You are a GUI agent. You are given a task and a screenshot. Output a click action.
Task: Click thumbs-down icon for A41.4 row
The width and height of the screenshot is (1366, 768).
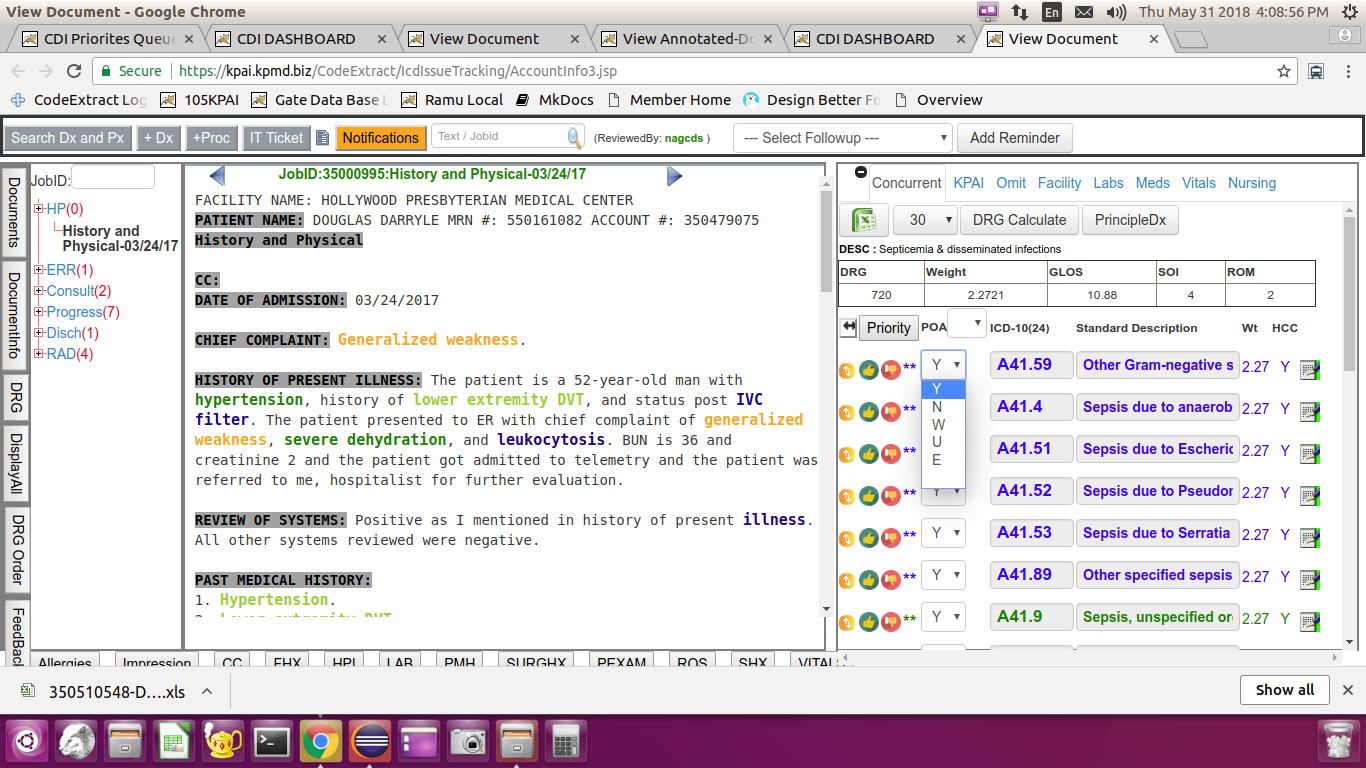click(x=889, y=412)
